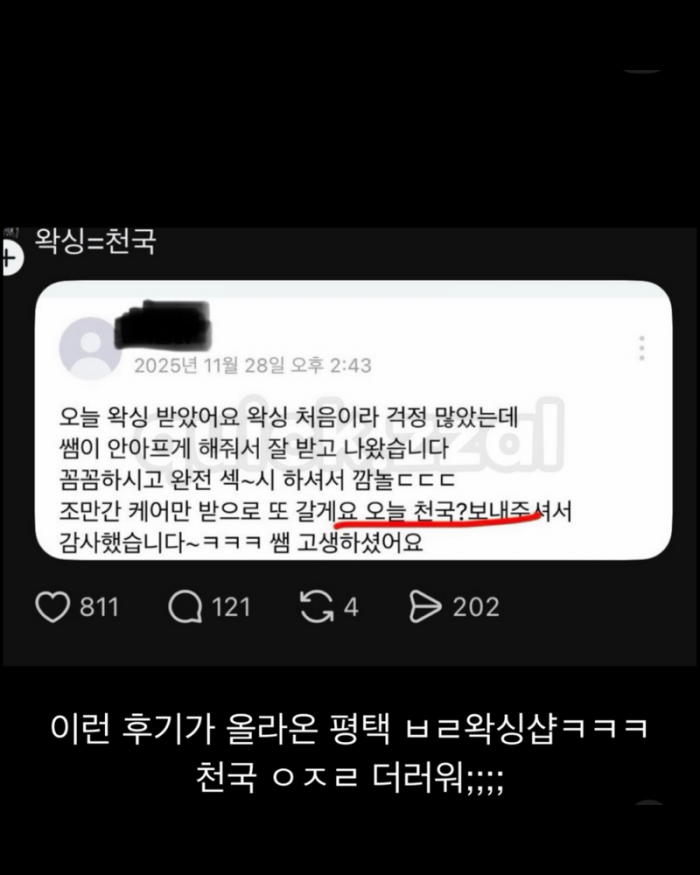This screenshot has width=700, height=875.
Task: Tap the heart icon to like the post
Action: (x=52, y=607)
